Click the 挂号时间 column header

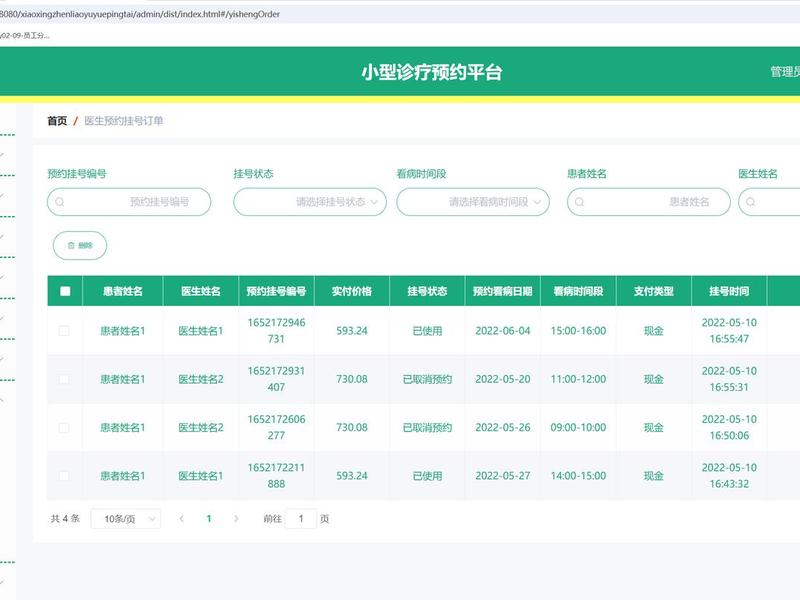pos(729,291)
